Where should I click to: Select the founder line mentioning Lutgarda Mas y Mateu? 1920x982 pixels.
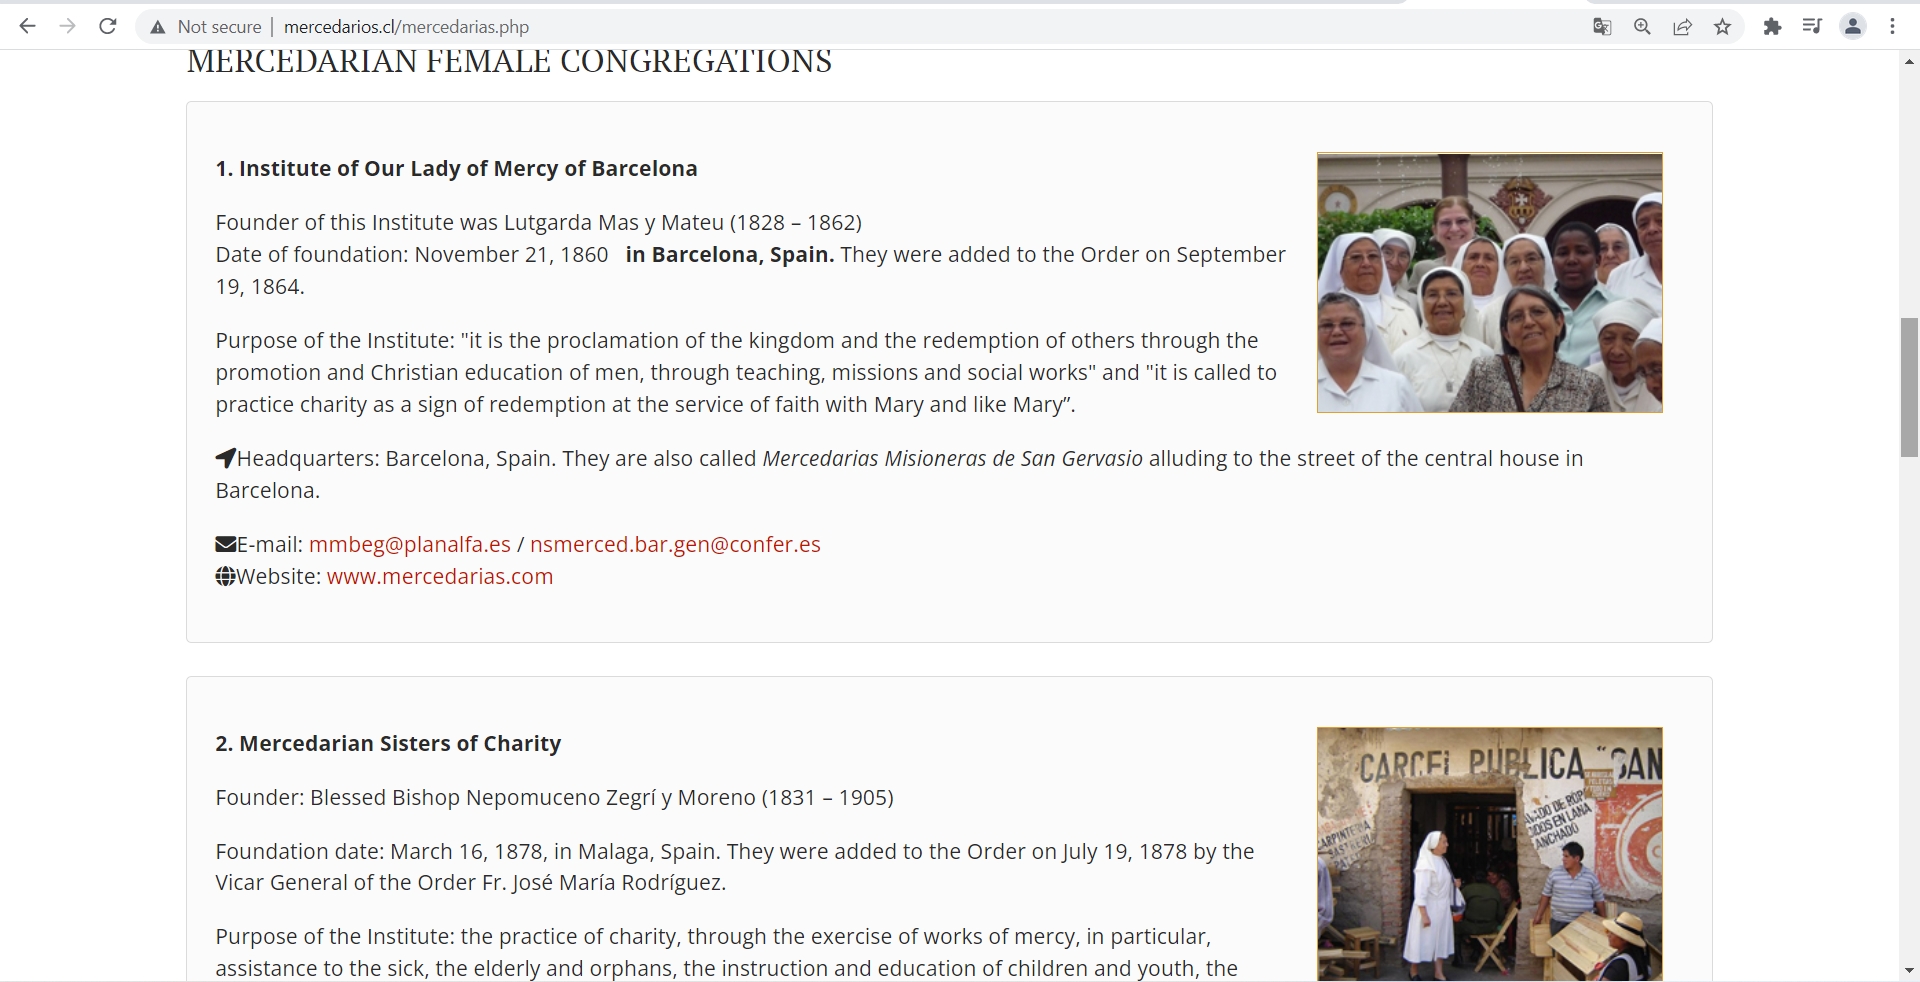(538, 222)
